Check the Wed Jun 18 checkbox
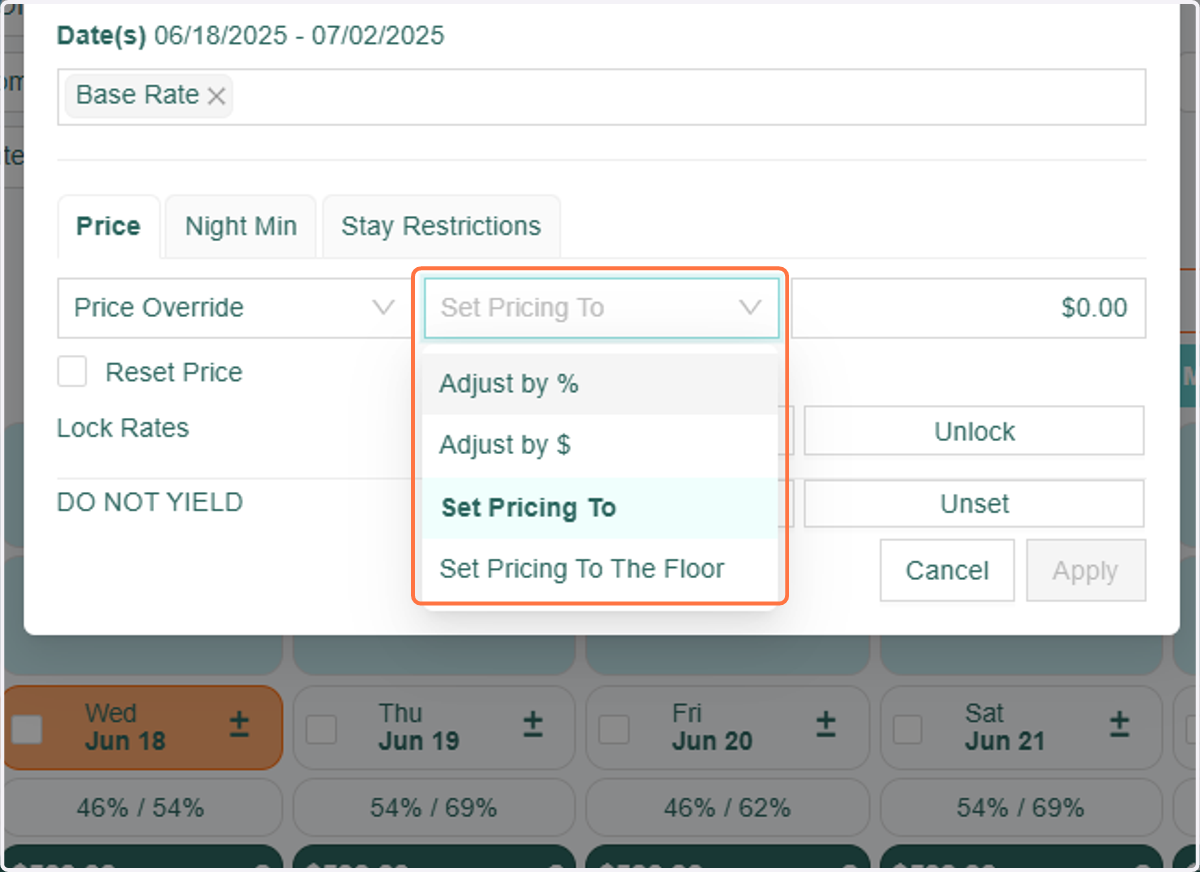The image size is (1200, 872). (x=26, y=729)
